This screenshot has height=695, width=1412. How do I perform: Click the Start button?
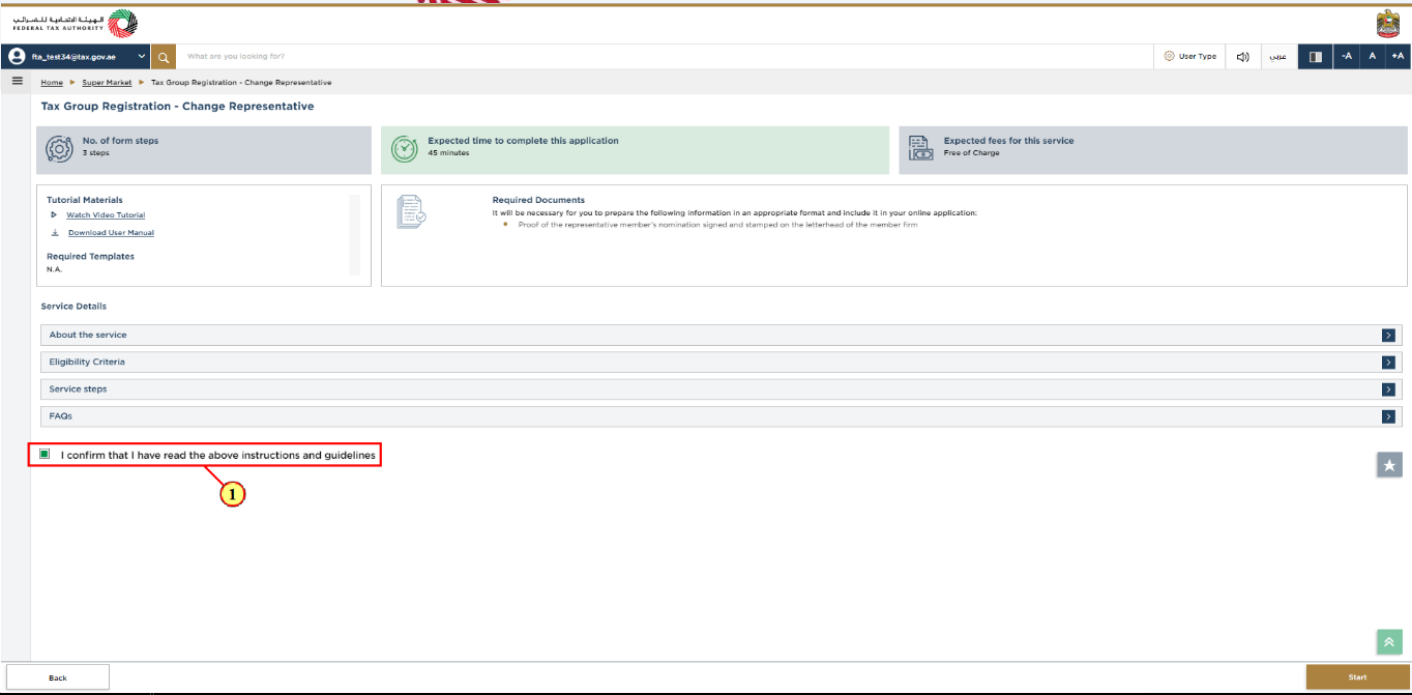click(1357, 678)
